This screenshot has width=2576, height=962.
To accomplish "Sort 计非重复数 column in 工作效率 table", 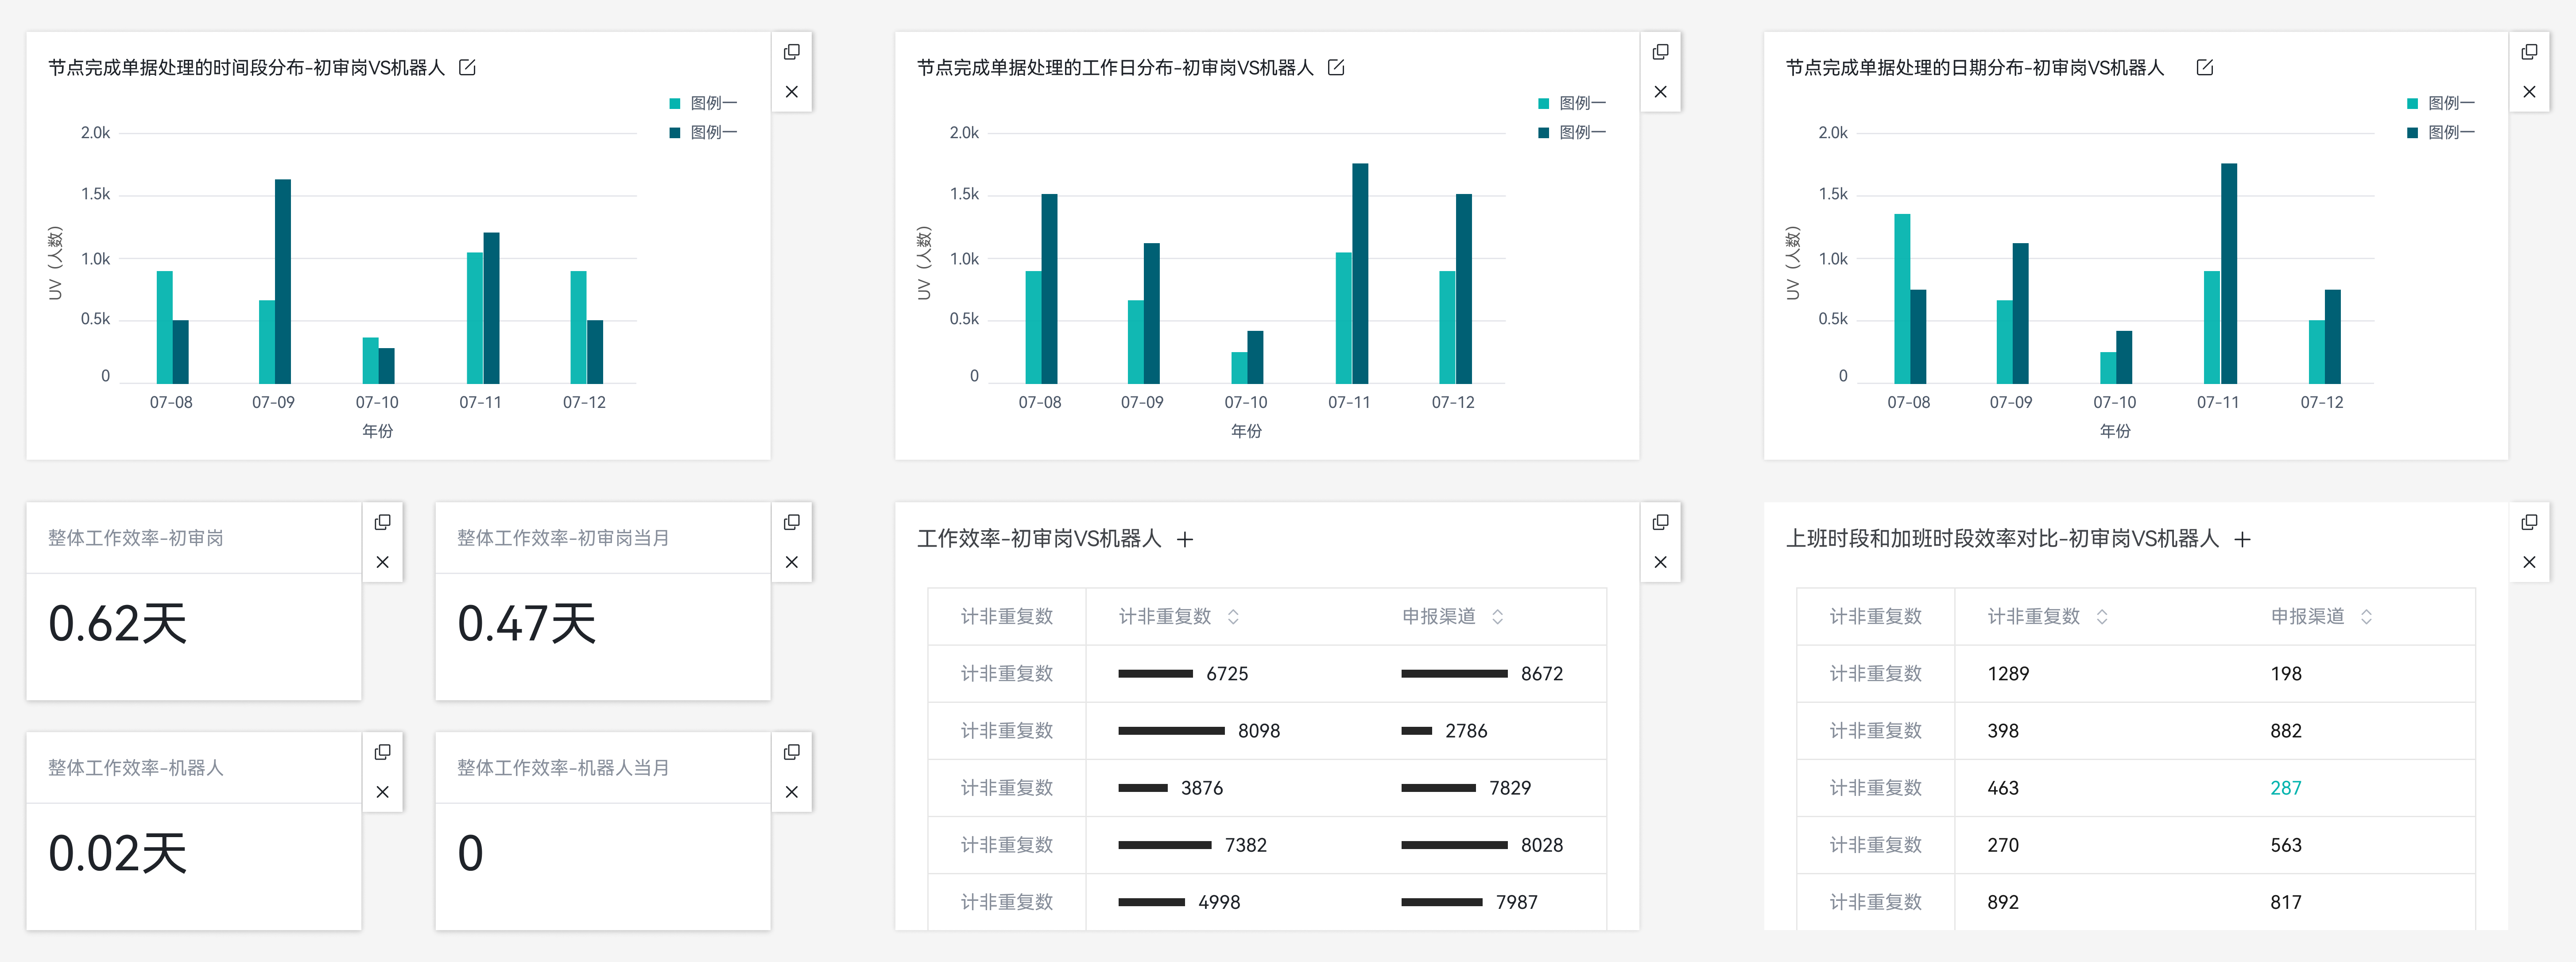I will (1233, 617).
